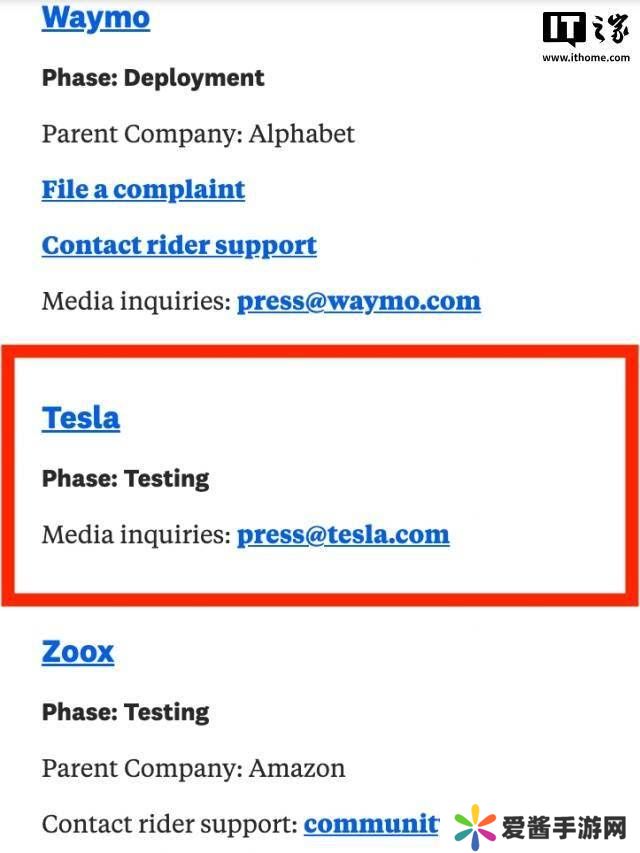
Task: Click Zoox's Contact rider support label
Action: point(170,825)
